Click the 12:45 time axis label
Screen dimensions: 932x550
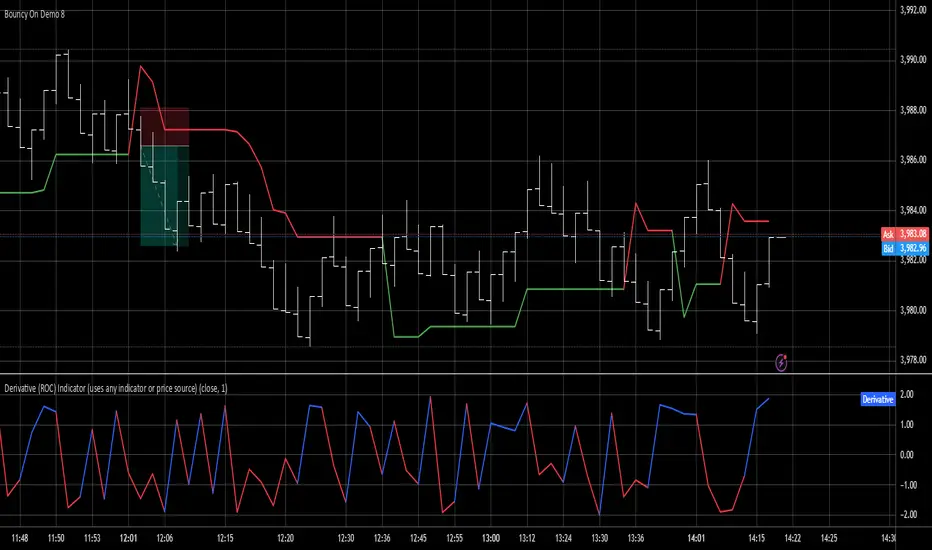(418, 538)
